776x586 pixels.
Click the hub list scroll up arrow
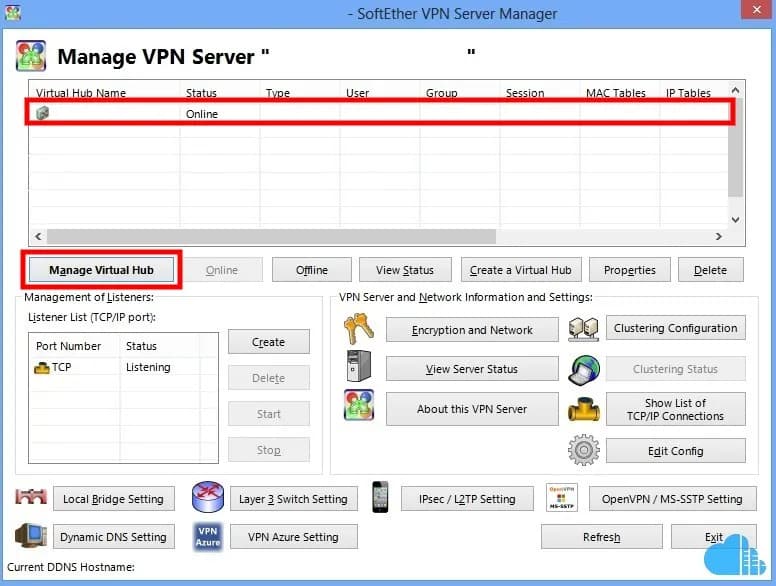click(735, 90)
